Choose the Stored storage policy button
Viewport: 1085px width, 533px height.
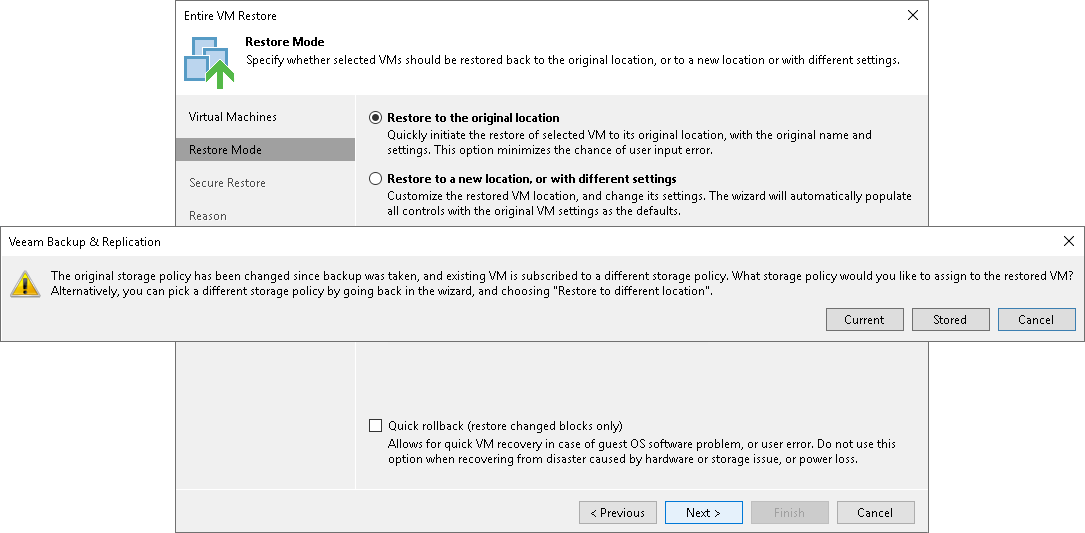pos(950,320)
